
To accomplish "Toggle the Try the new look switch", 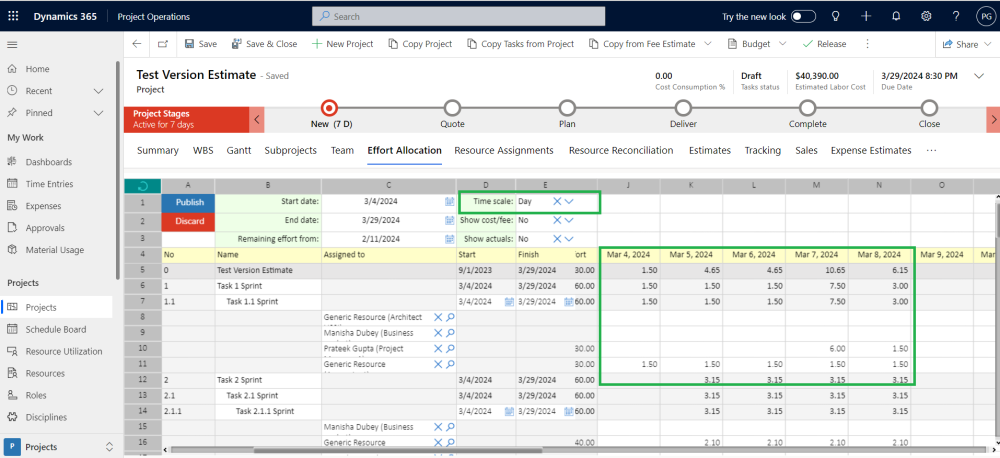I will (803, 16).
